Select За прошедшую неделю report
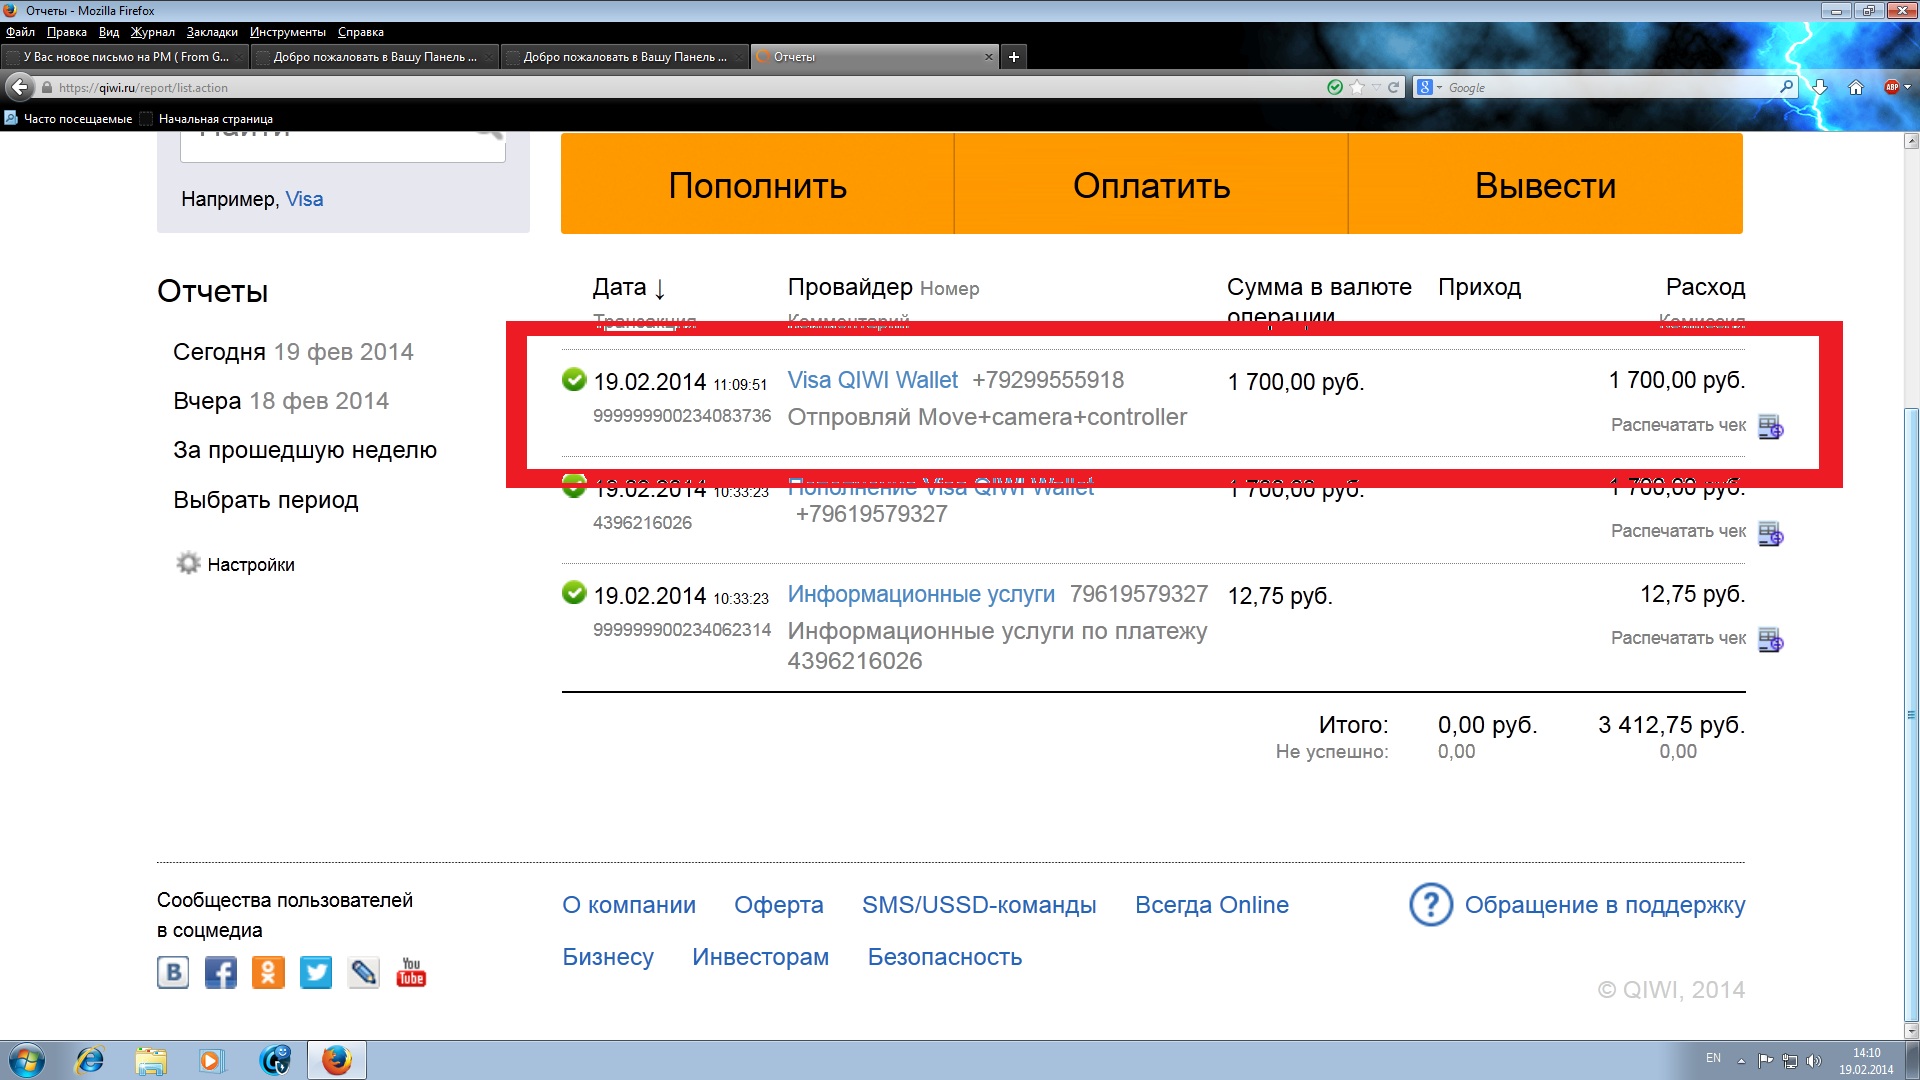 (x=305, y=450)
